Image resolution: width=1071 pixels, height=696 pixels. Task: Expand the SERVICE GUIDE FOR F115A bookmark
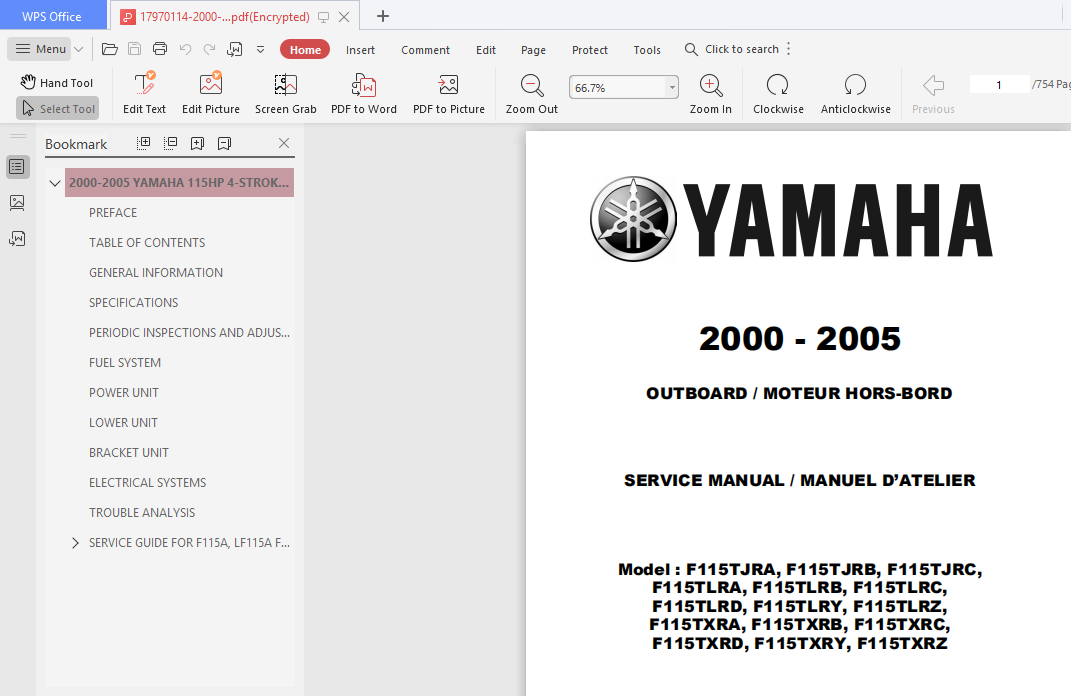click(75, 543)
